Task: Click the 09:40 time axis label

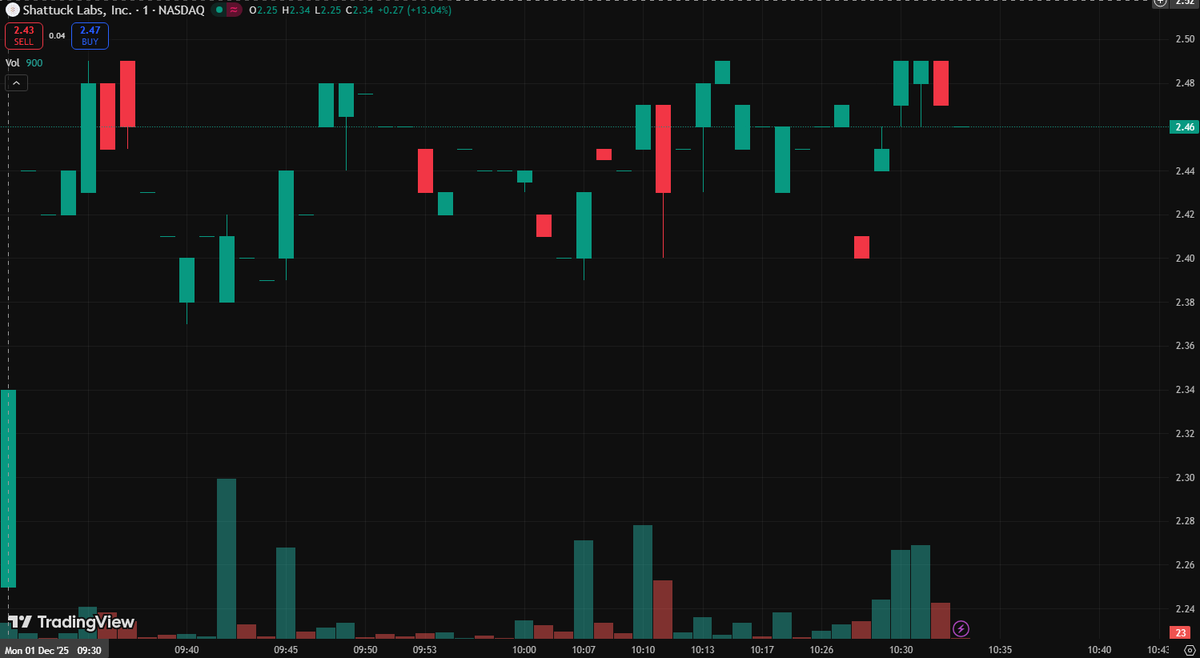Action: pos(187,649)
